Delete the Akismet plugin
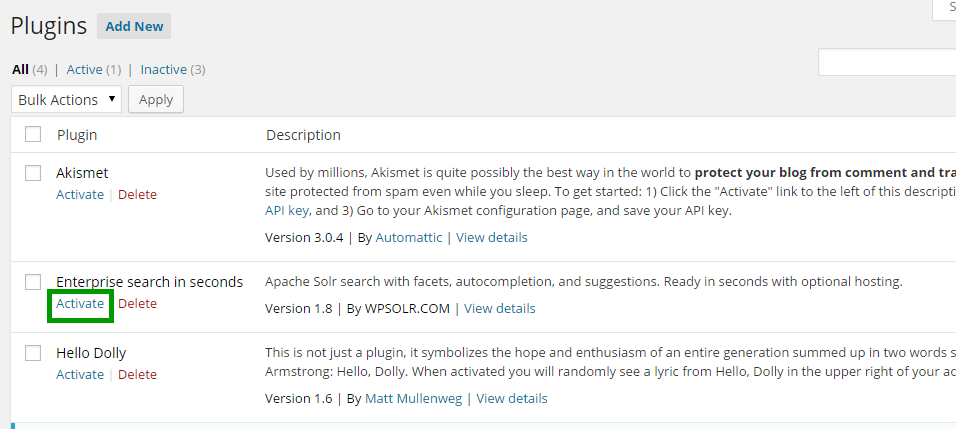956x429 pixels. coord(137,194)
